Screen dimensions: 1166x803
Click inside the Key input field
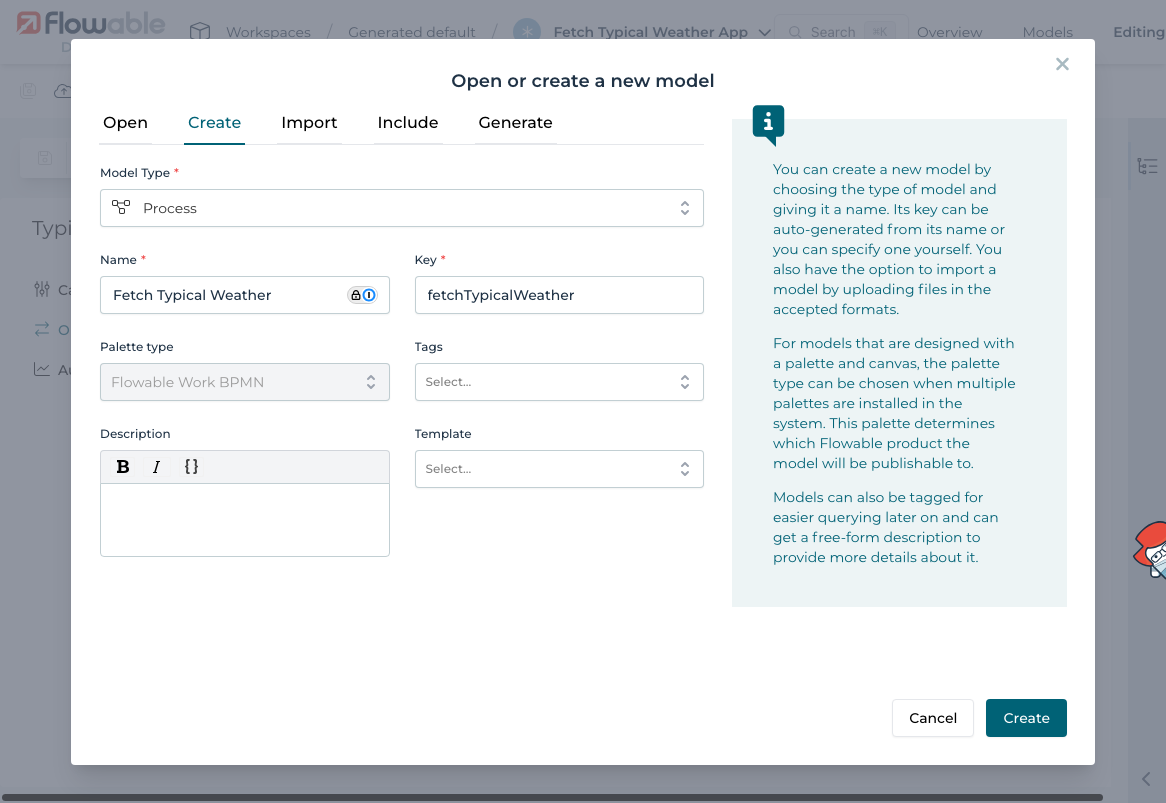tap(558, 294)
